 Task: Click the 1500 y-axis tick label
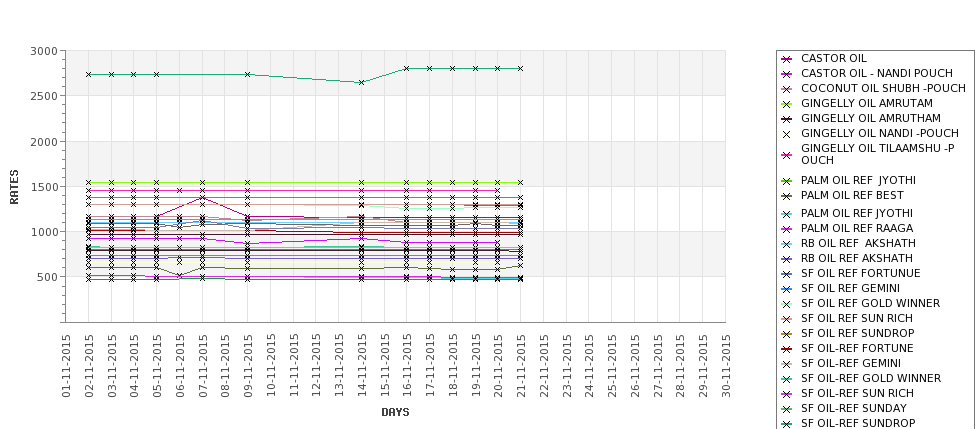pos(44,187)
